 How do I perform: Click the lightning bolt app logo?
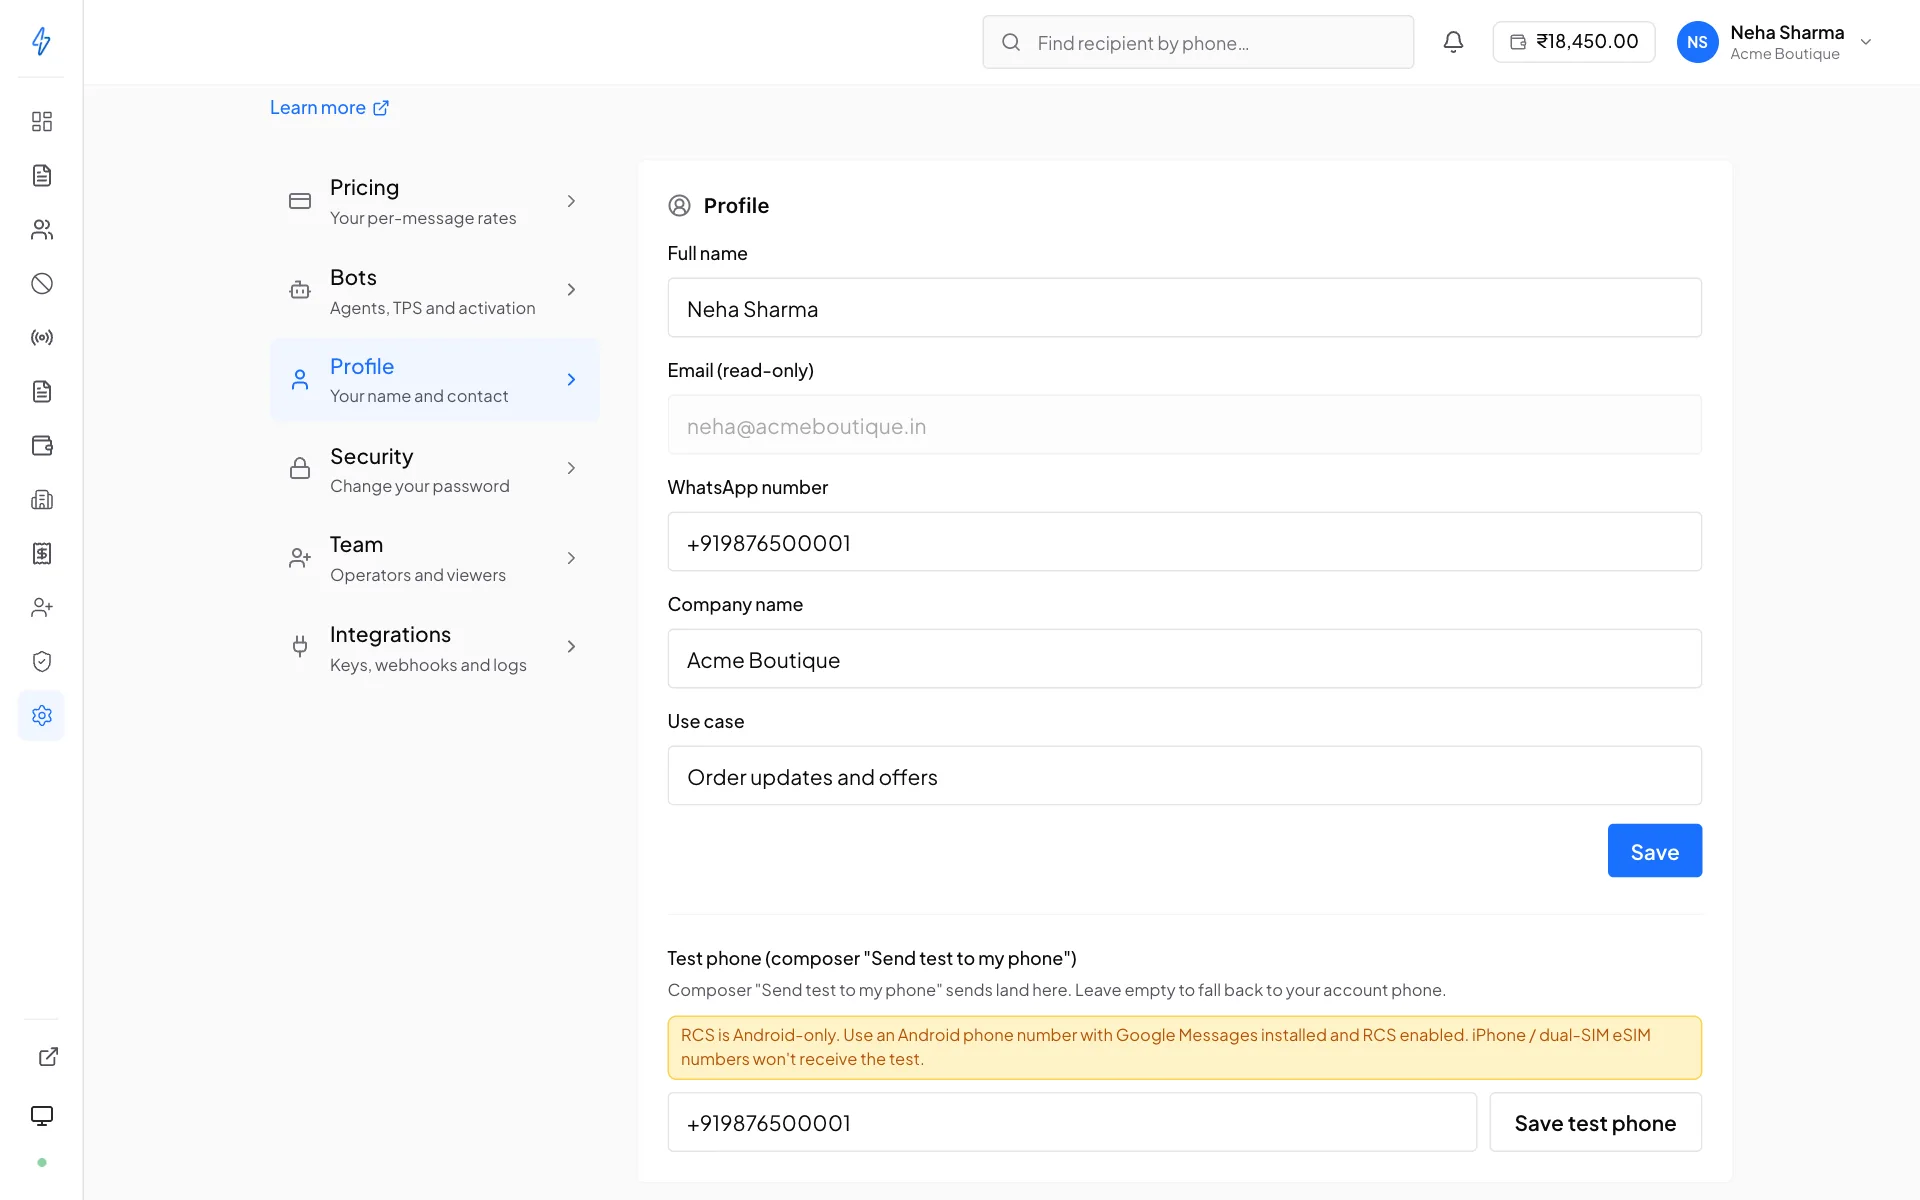point(41,41)
